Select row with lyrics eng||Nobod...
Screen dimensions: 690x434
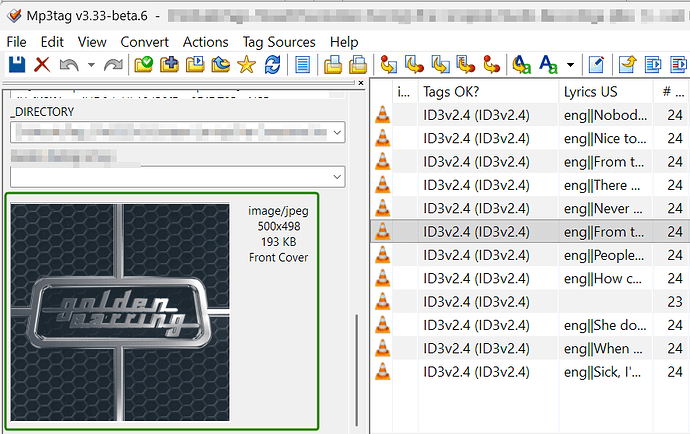(530, 115)
